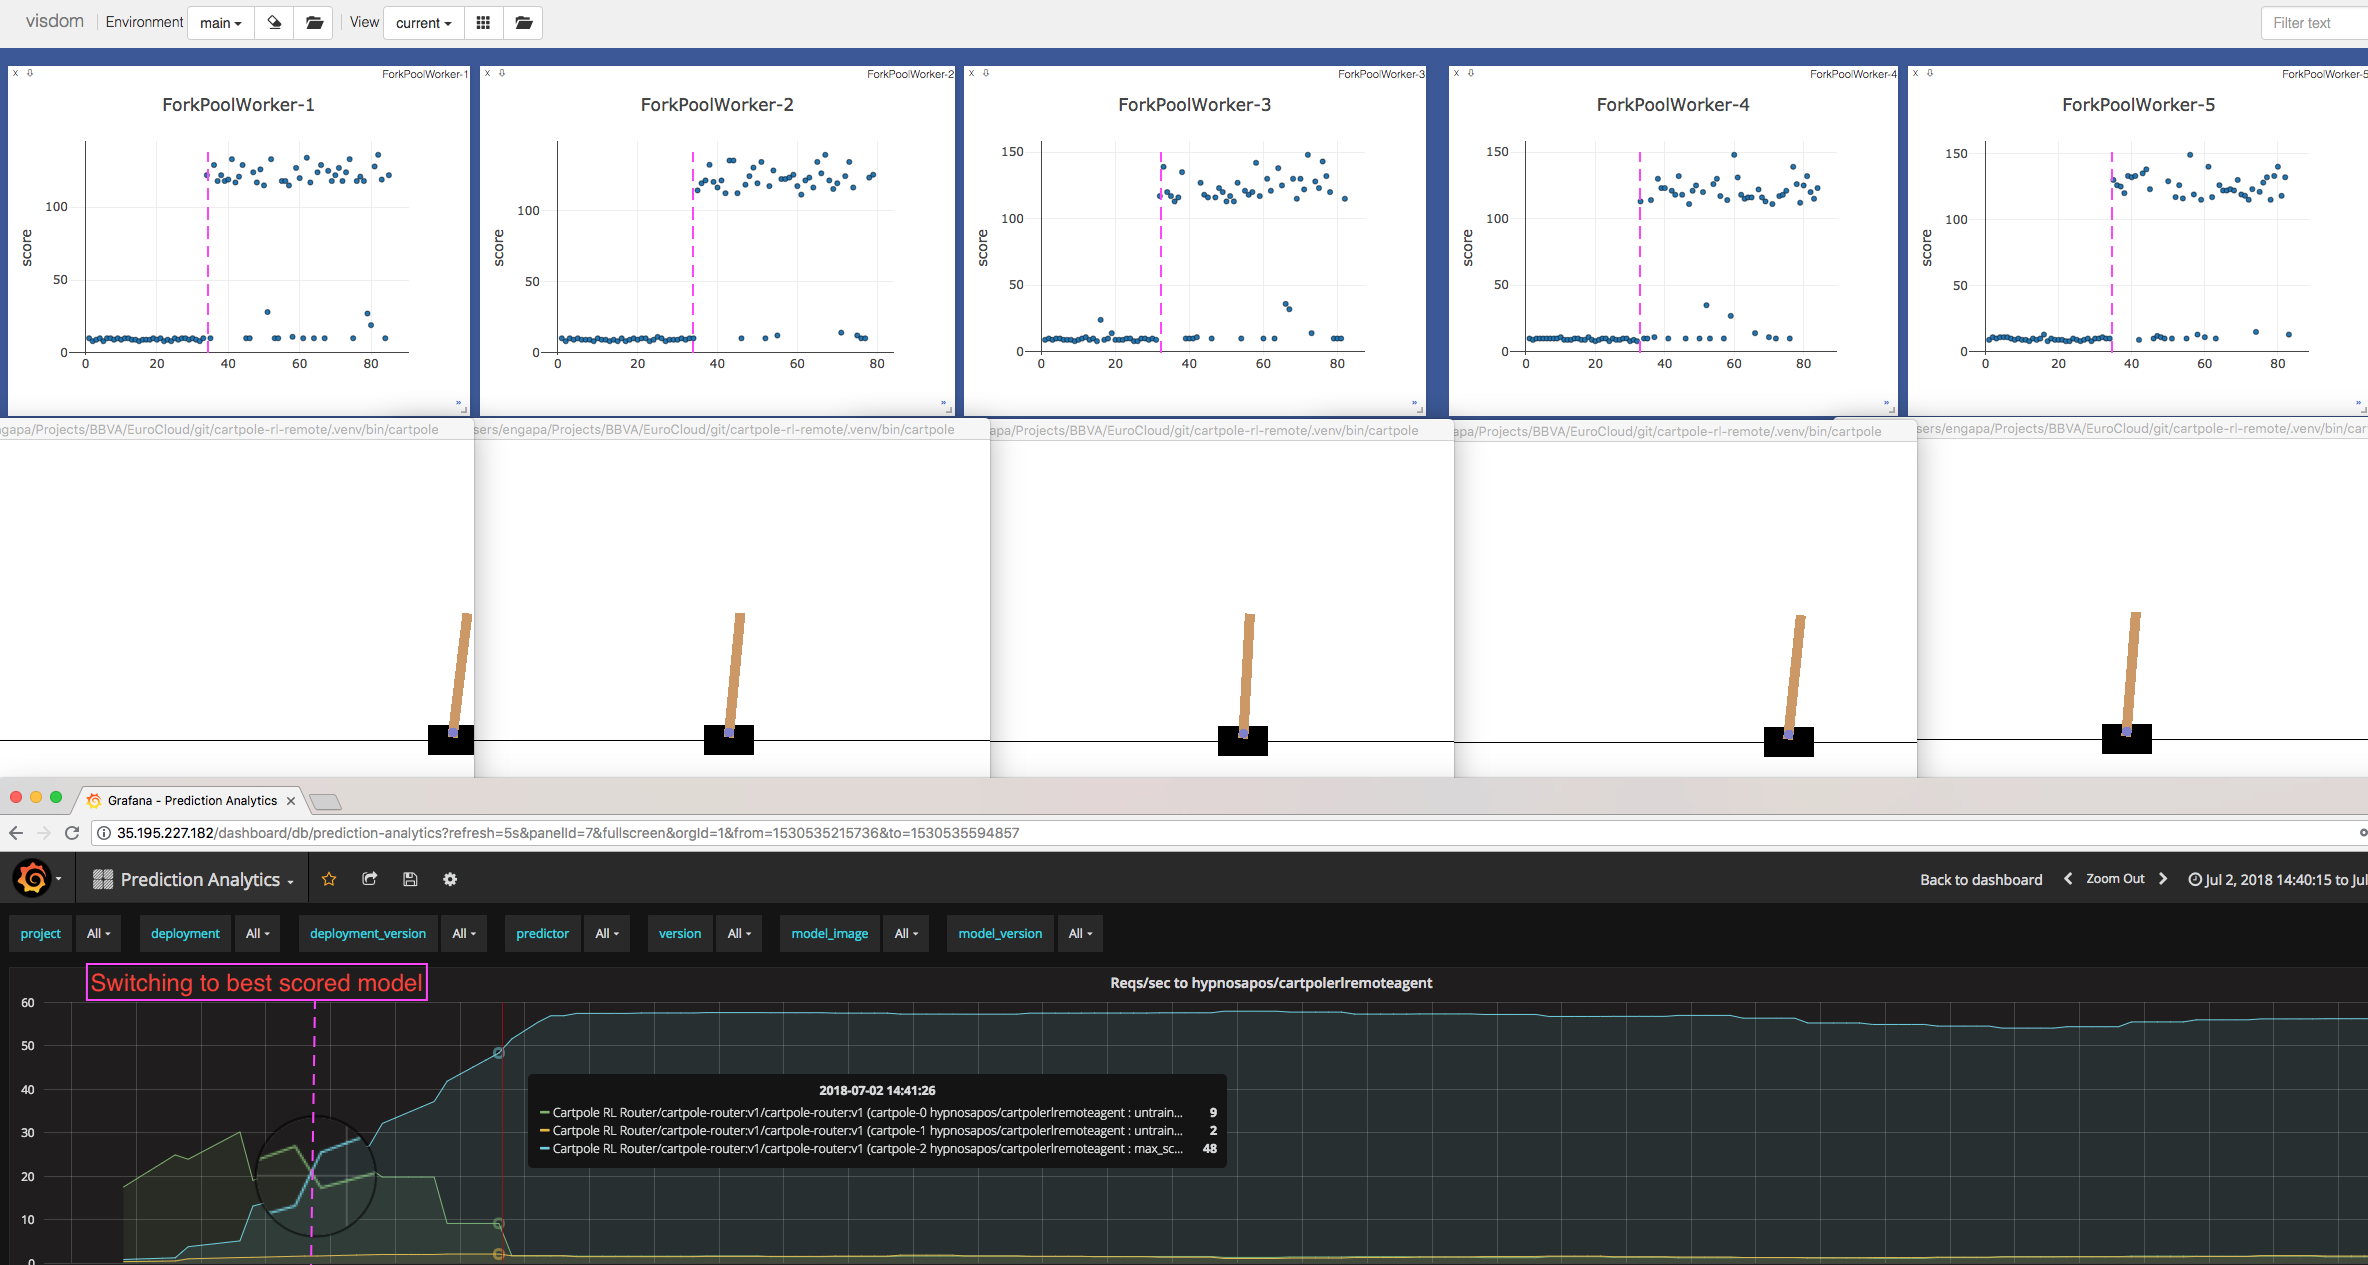Expand the current view dropdown
The width and height of the screenshot is (2368, 1265).
[423, 23]
